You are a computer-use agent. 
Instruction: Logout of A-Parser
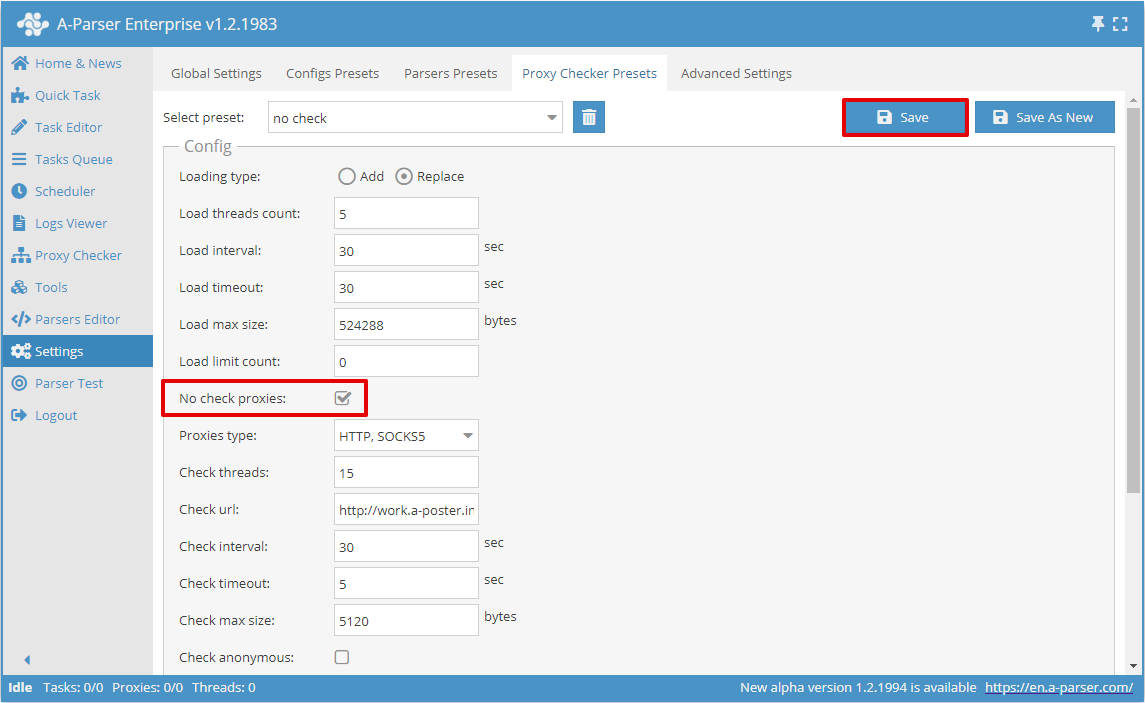tap(56, 415)
